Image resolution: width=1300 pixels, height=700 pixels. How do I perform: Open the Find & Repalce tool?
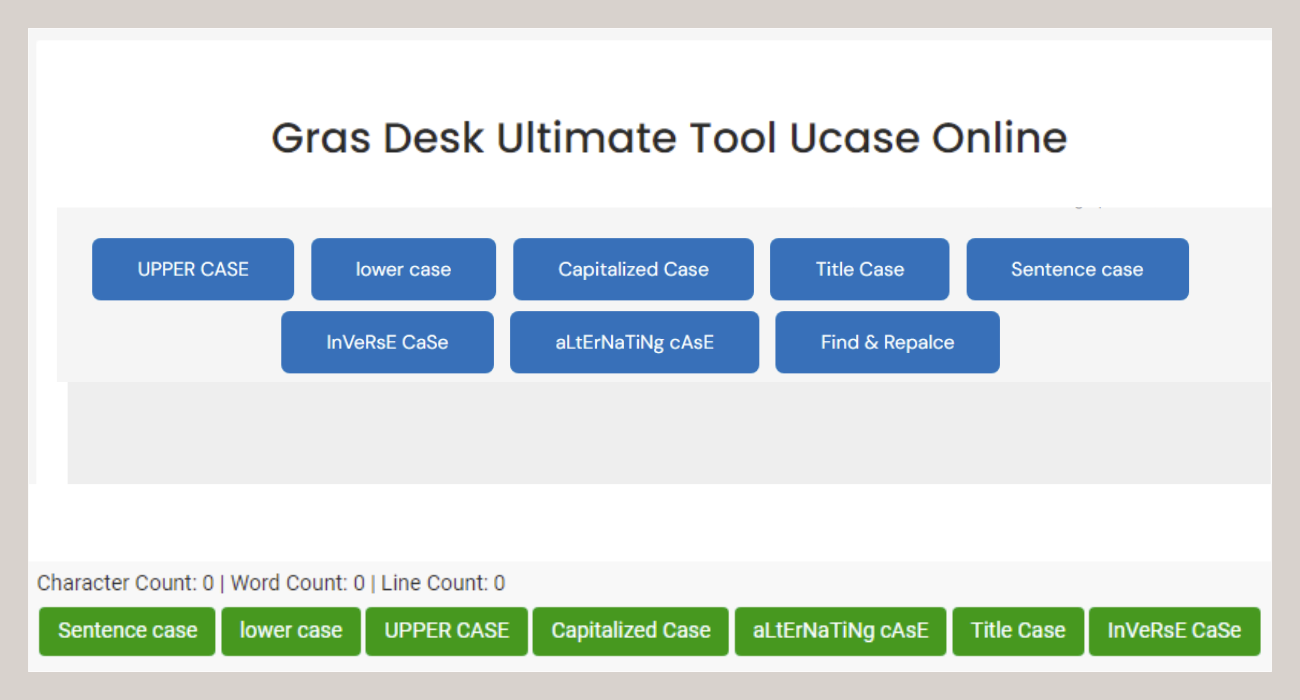click(x=886, y=342)
